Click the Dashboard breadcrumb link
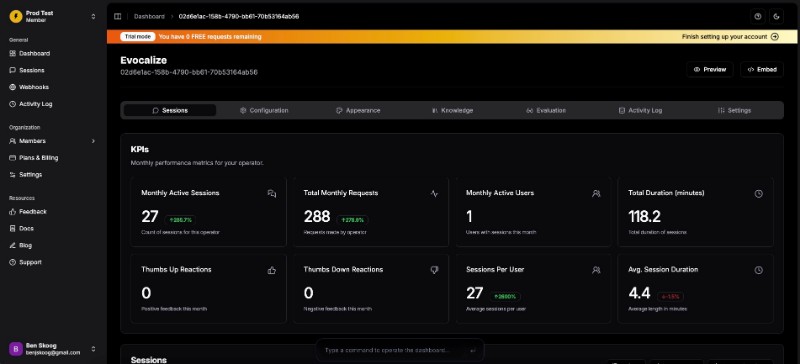Screen dimensions: 800x364 pyautogui.click(x=149, y=16)
